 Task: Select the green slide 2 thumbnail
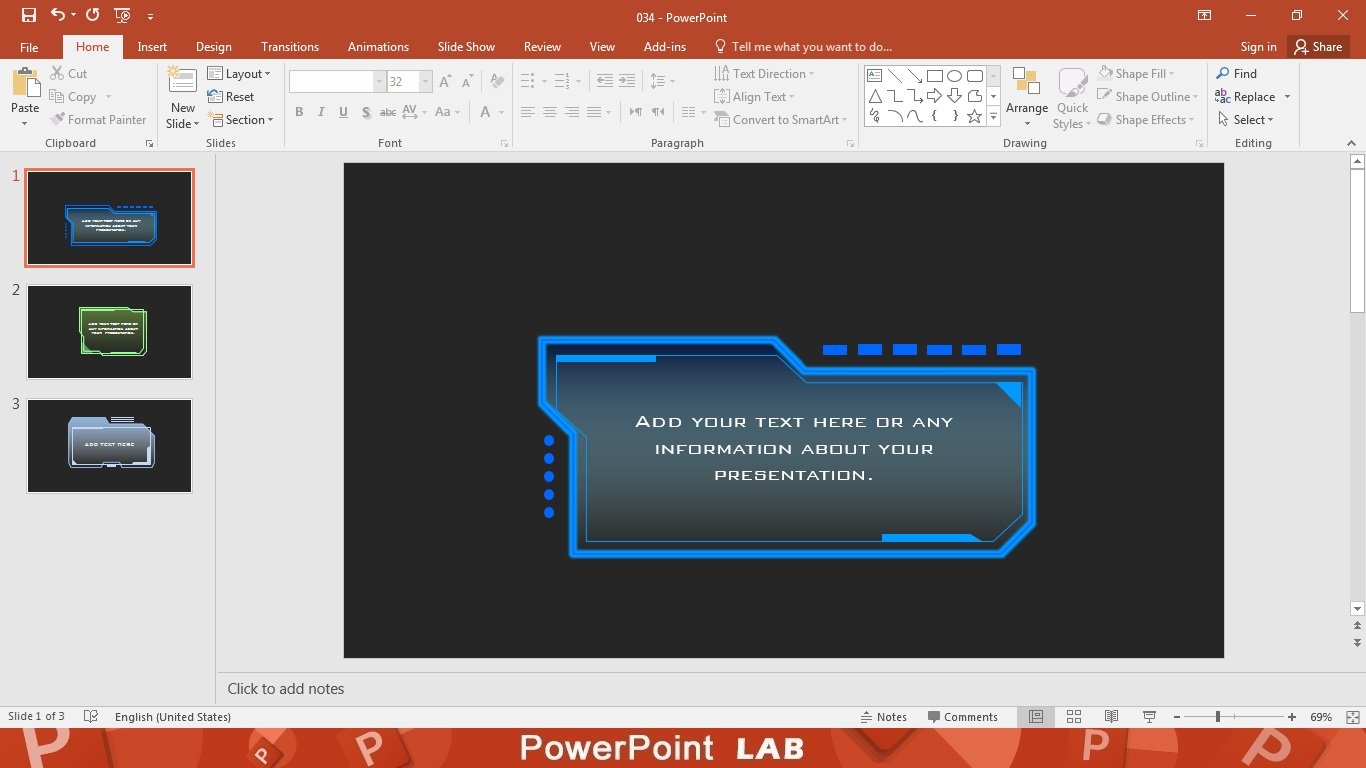click(109, 332)
